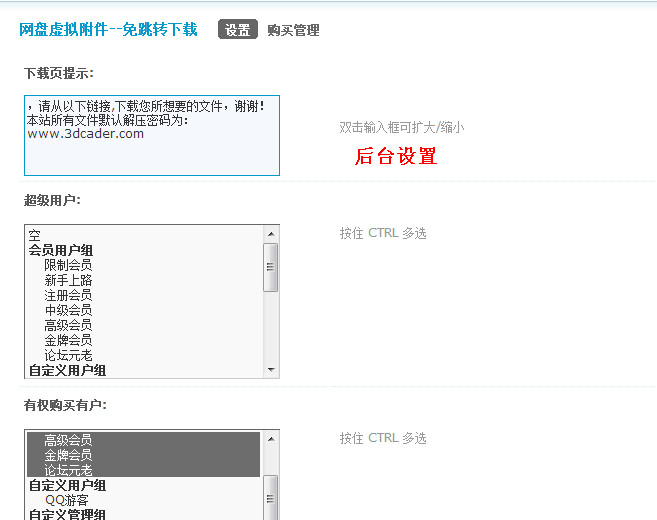Switch to the 购买管理 tab
The height and width of the screenshot is (520, 657).
pos(293,30)
